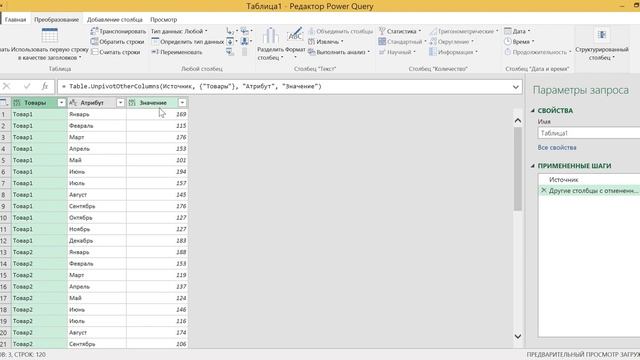The height and width of the screenshot is (360, 640).
Task: Select the Атрибут column header
Action: 97,103
